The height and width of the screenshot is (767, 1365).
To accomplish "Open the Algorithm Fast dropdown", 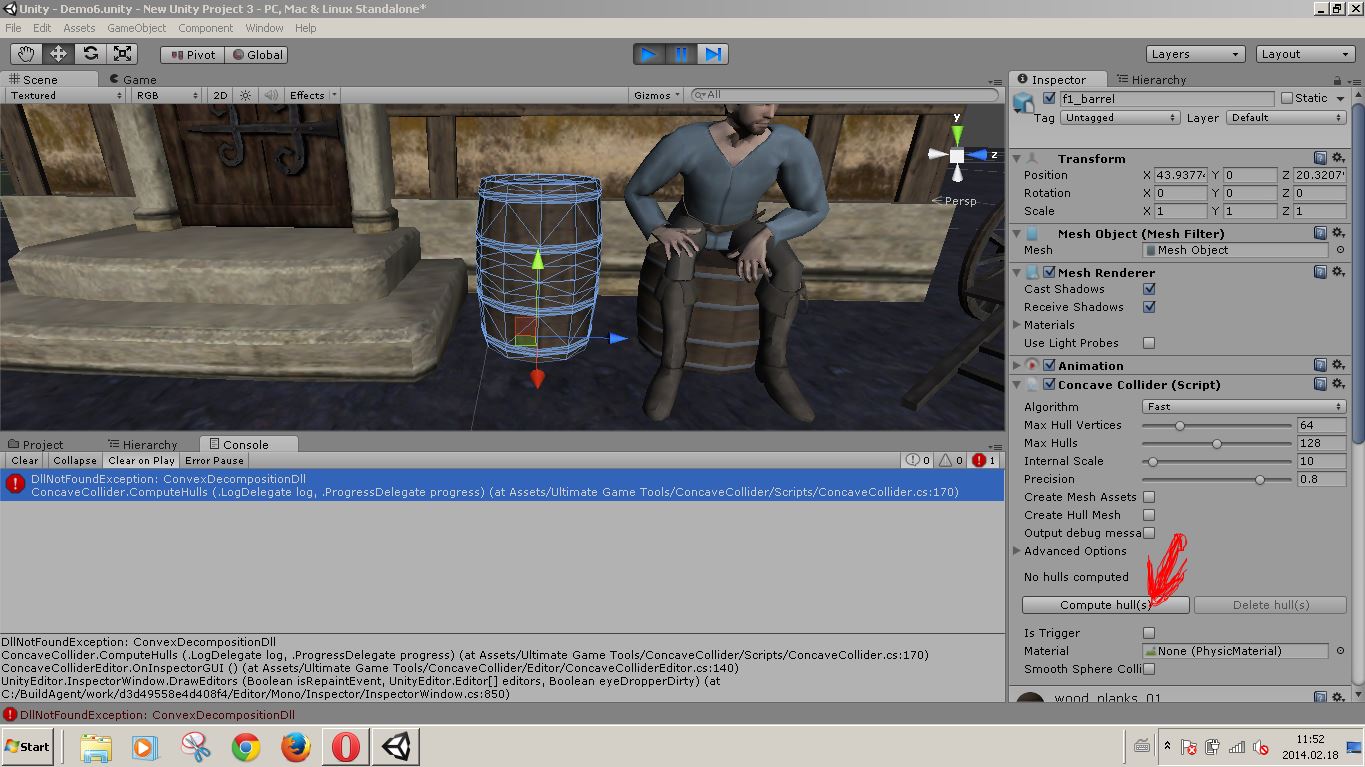I will 1243,407.
